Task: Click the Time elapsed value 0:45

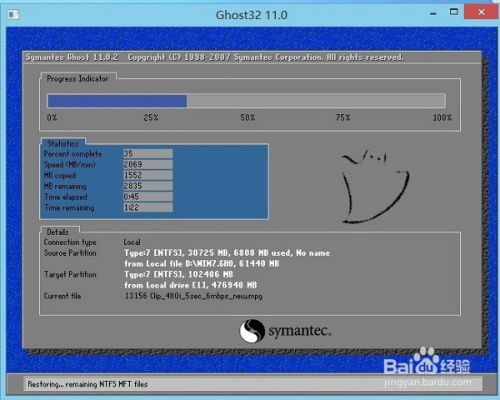Action: pos(148,197)
